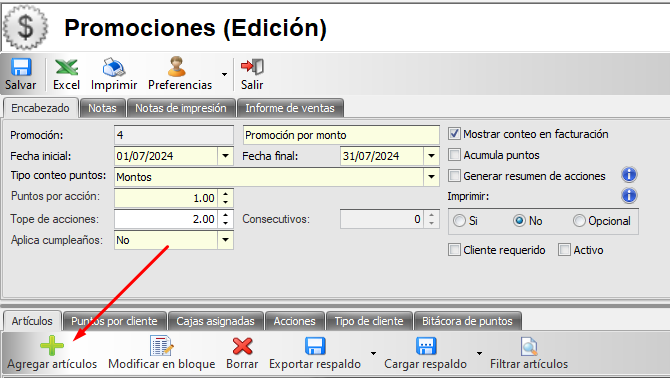
Task: Click the Promoción number field
Action: (x=174, y=135)
